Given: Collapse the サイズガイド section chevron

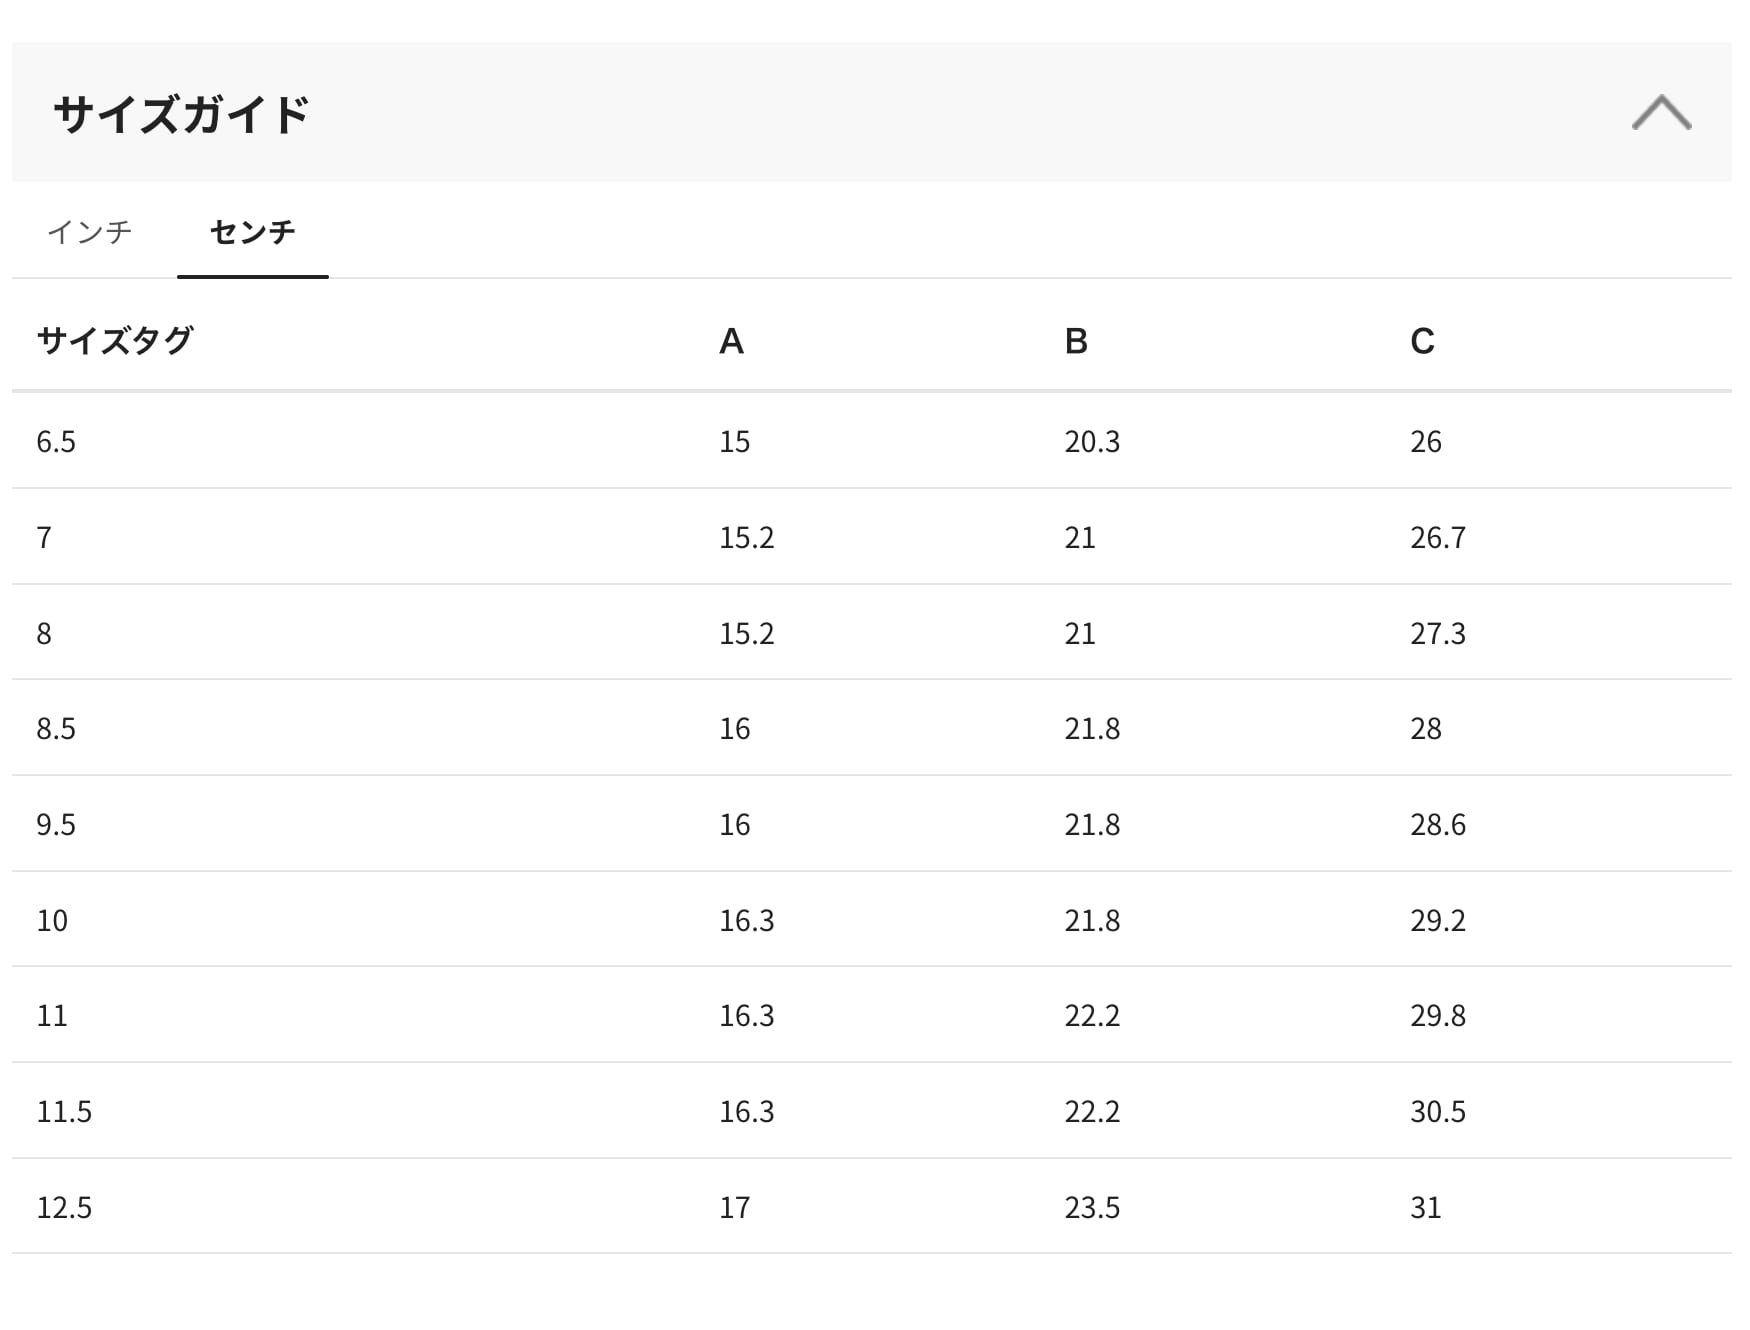Looking at the screenshot, I should pos(1661,113).
